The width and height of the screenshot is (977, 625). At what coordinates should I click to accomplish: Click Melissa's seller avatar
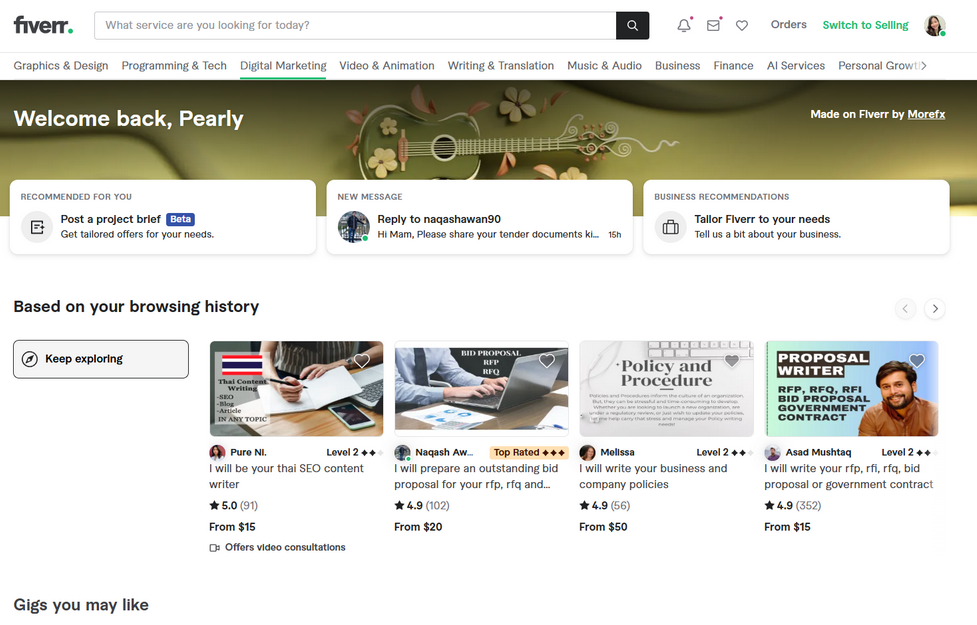tap(587, 452)
